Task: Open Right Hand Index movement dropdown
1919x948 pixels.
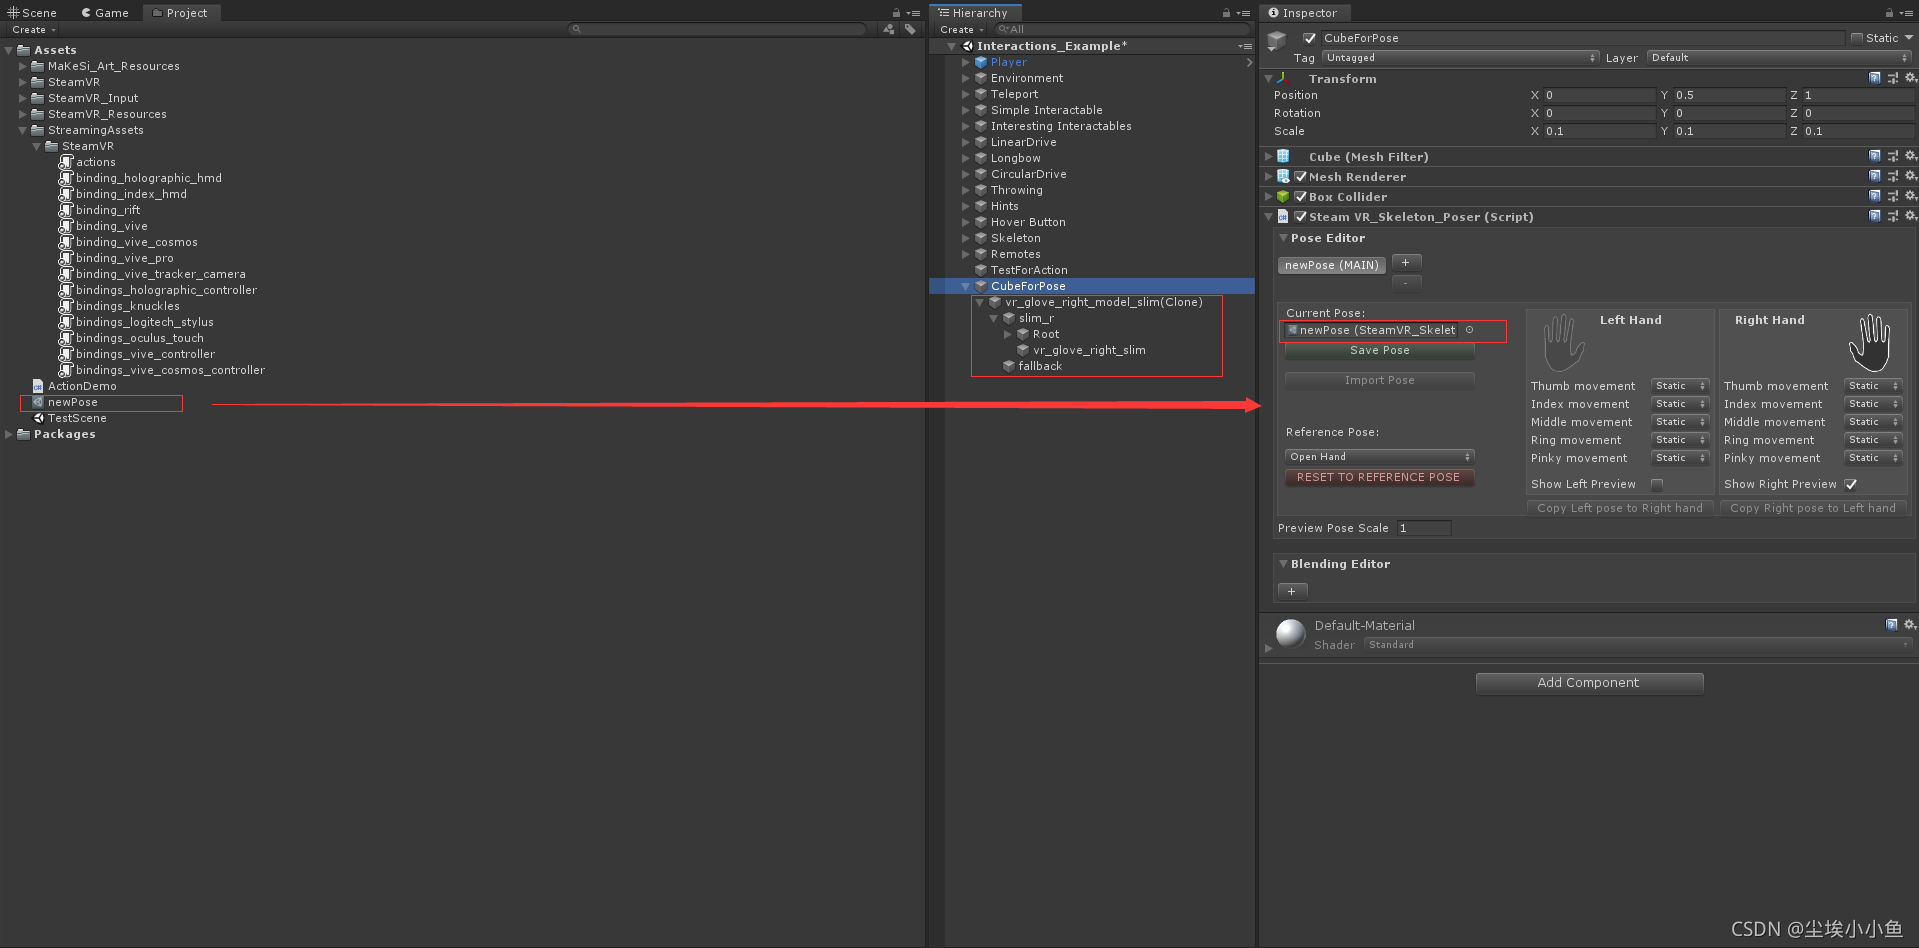Action: click(1873, 404)
